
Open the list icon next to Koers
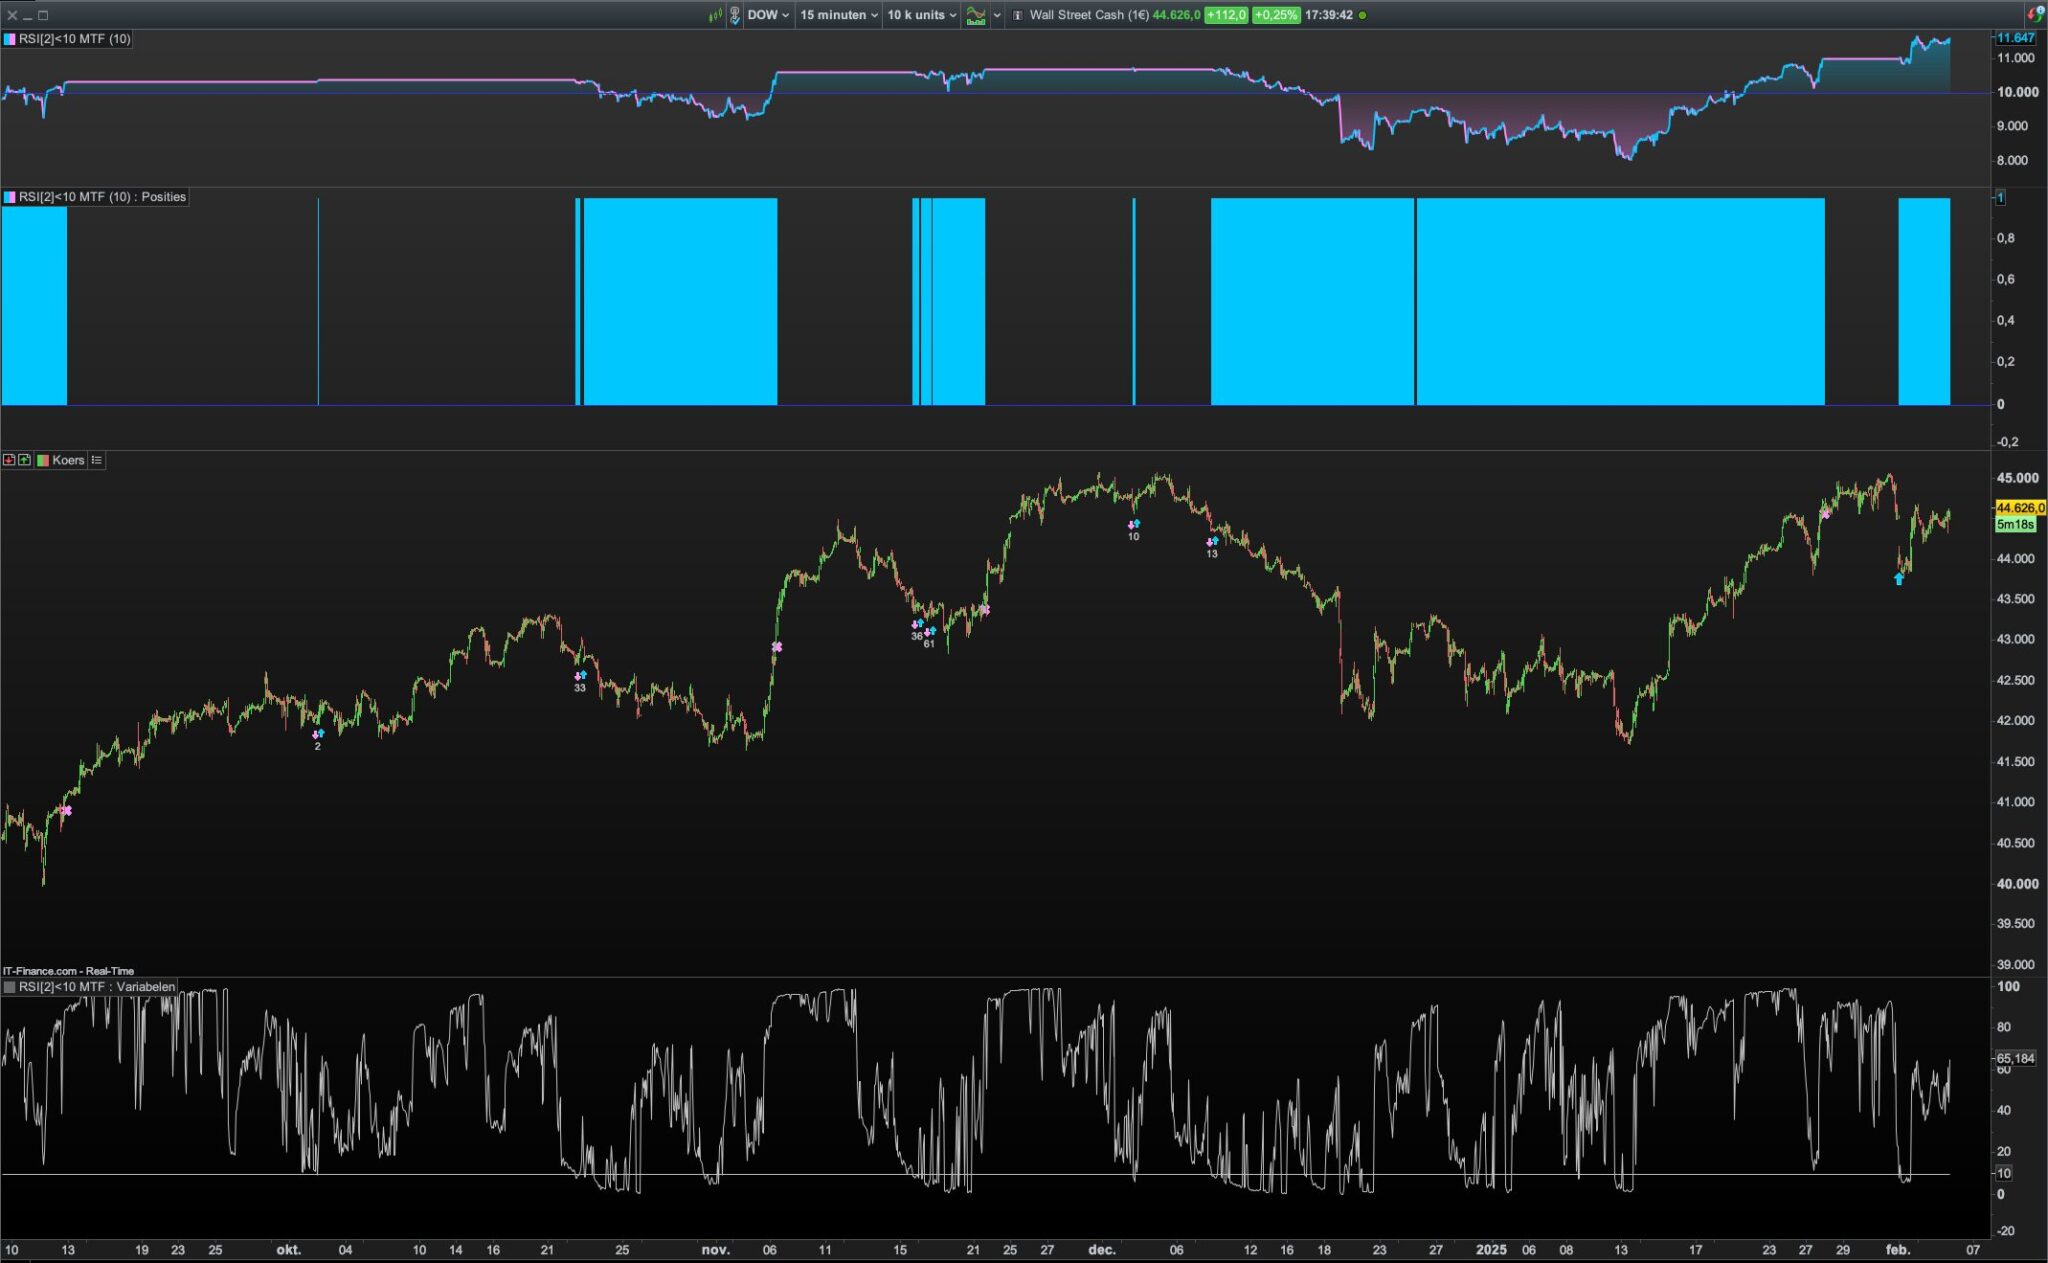[x=97, y=460]
